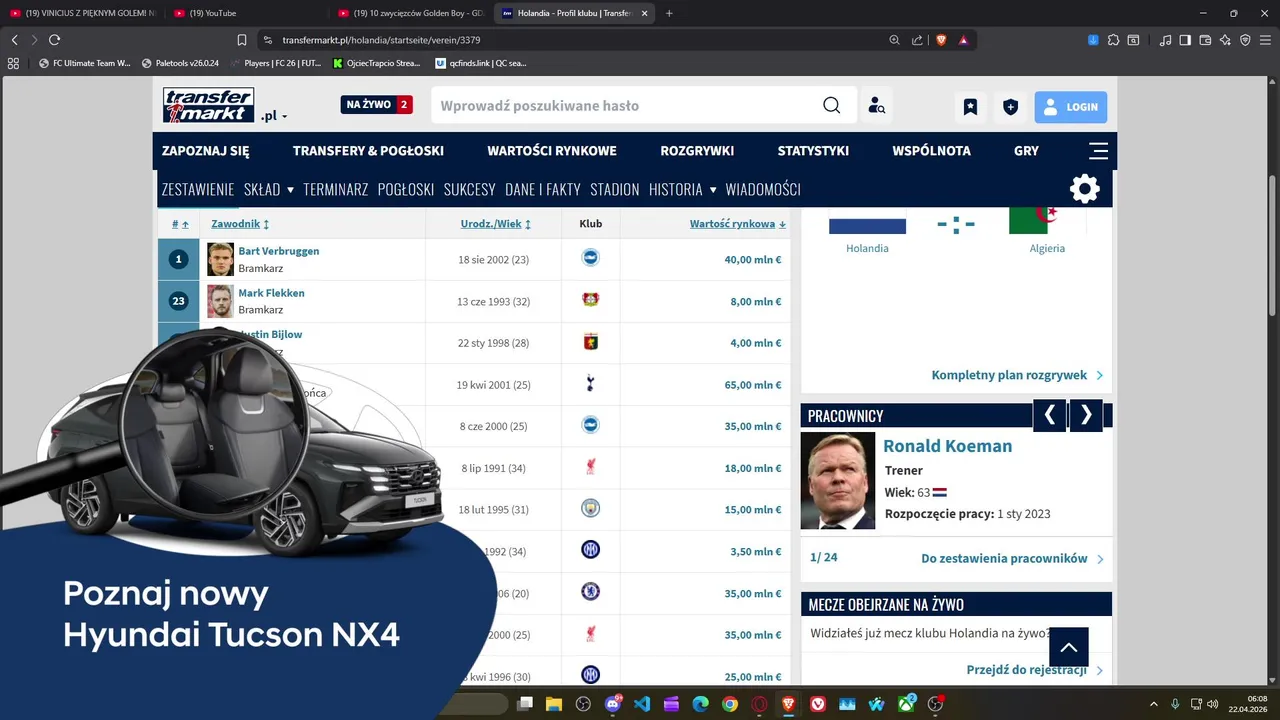This screenshot has width=1280, height=720.
Task: Sort table by # column
Action: tap(180, 224)
